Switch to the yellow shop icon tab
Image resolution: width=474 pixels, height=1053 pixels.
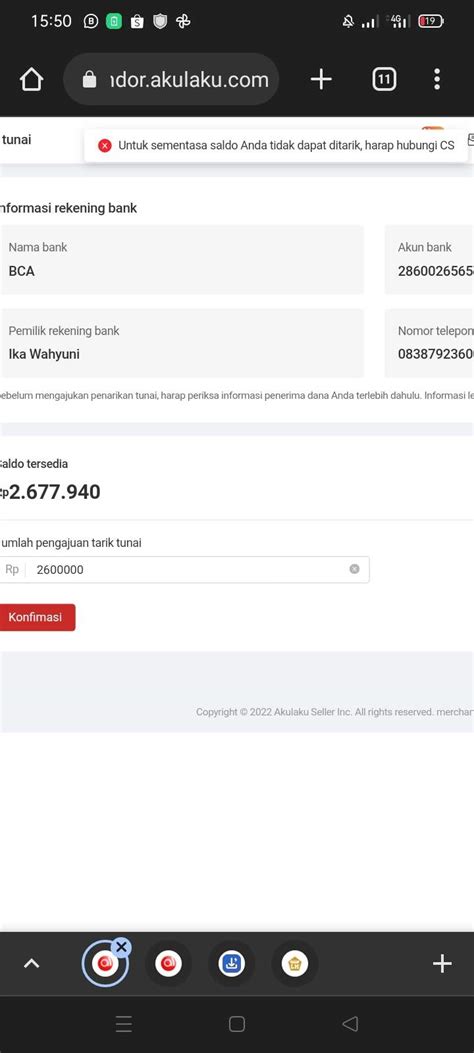pyautogui.click(x=295, y=964)
